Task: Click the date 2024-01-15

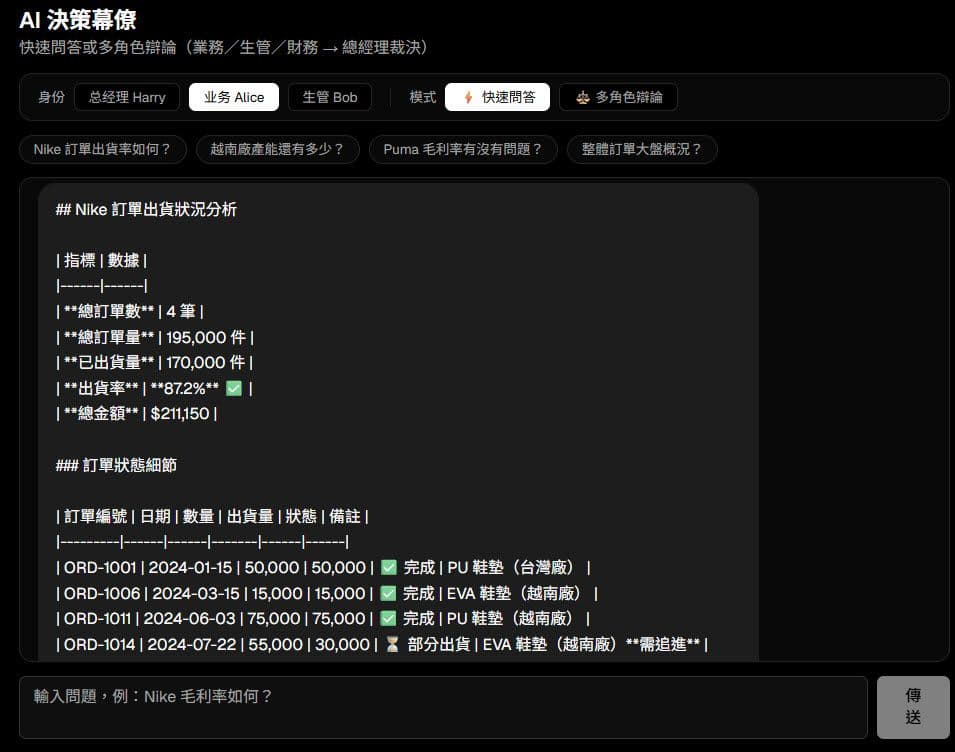Action: coord(191,568)
